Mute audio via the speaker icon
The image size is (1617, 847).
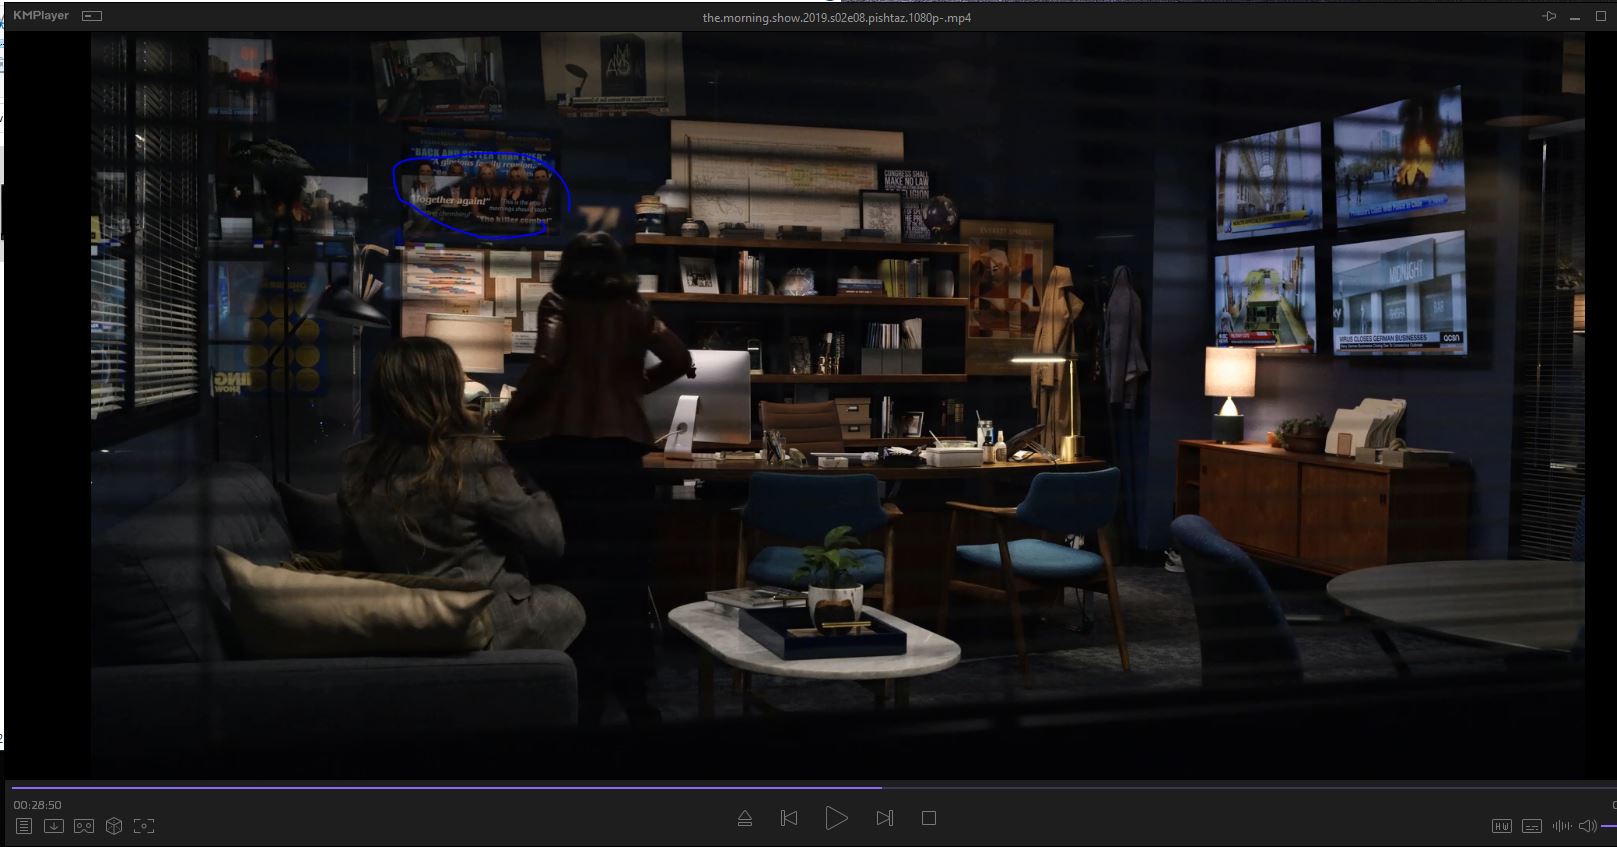pos(1587,826)
